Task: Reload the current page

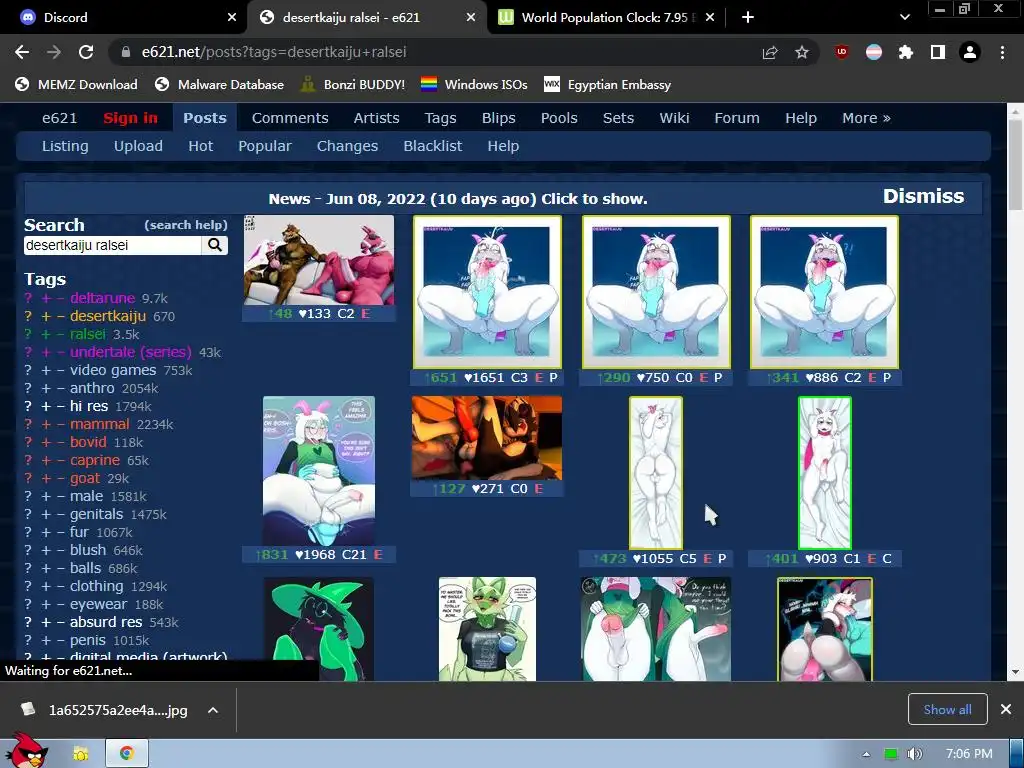Action: (86, 52)
